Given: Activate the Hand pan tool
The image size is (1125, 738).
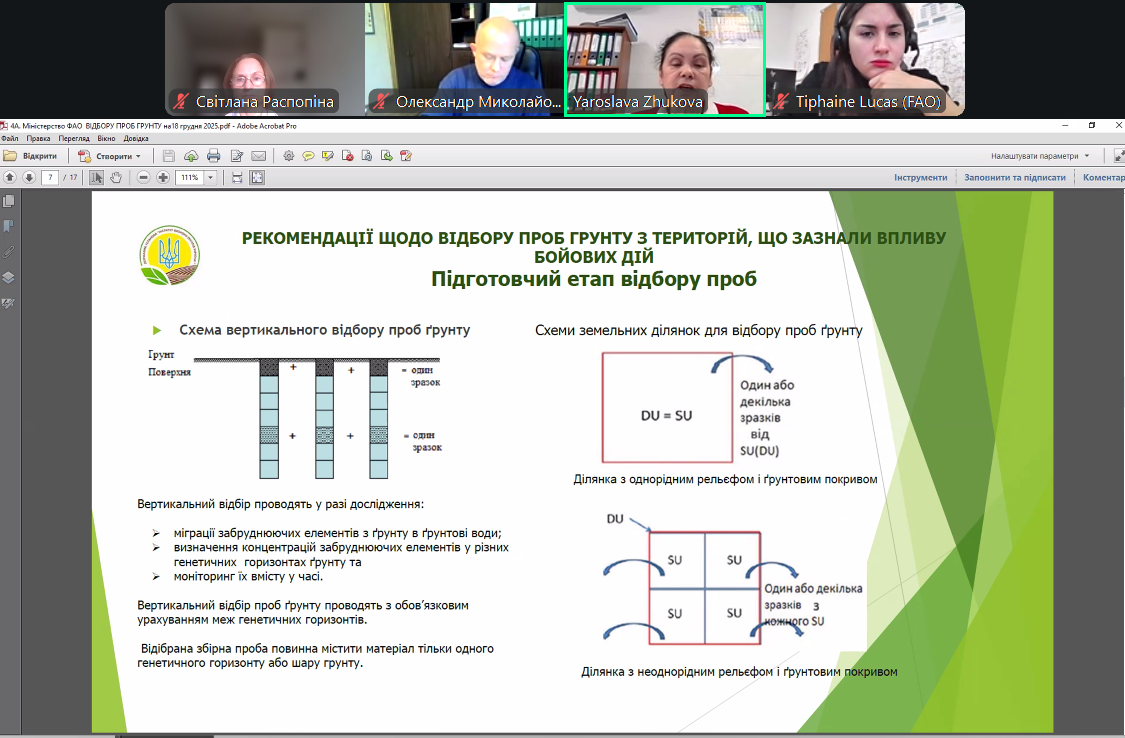Looking at the screenshot, I should click(x=116, y=178).
